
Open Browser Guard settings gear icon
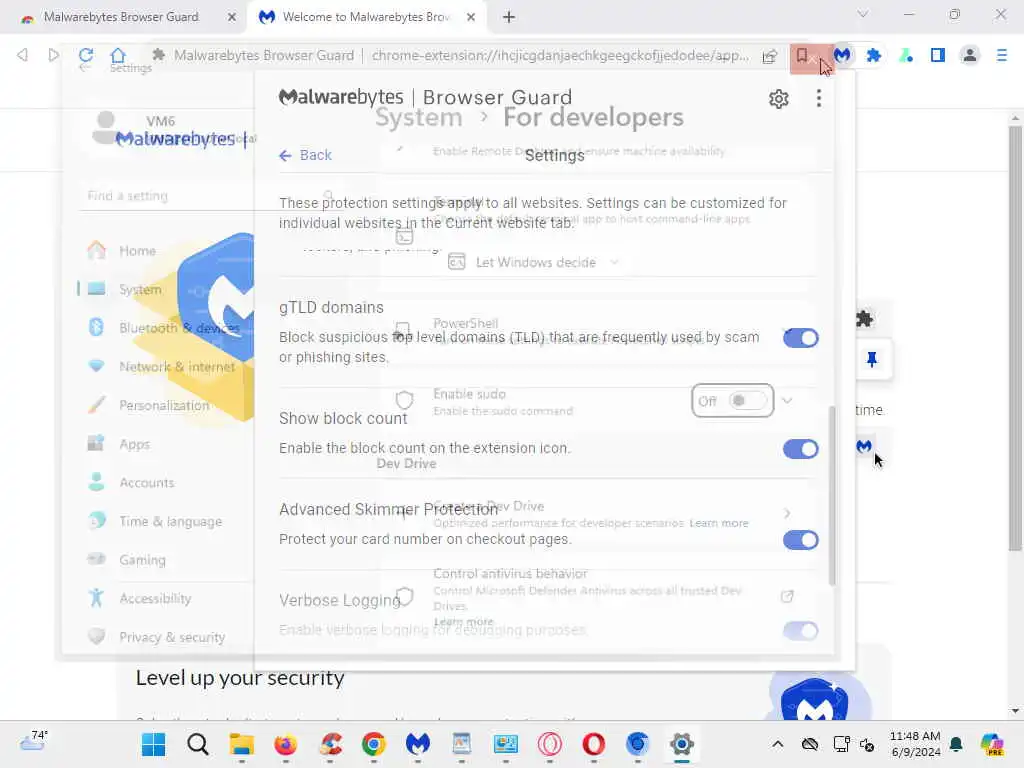pos(778,99)
